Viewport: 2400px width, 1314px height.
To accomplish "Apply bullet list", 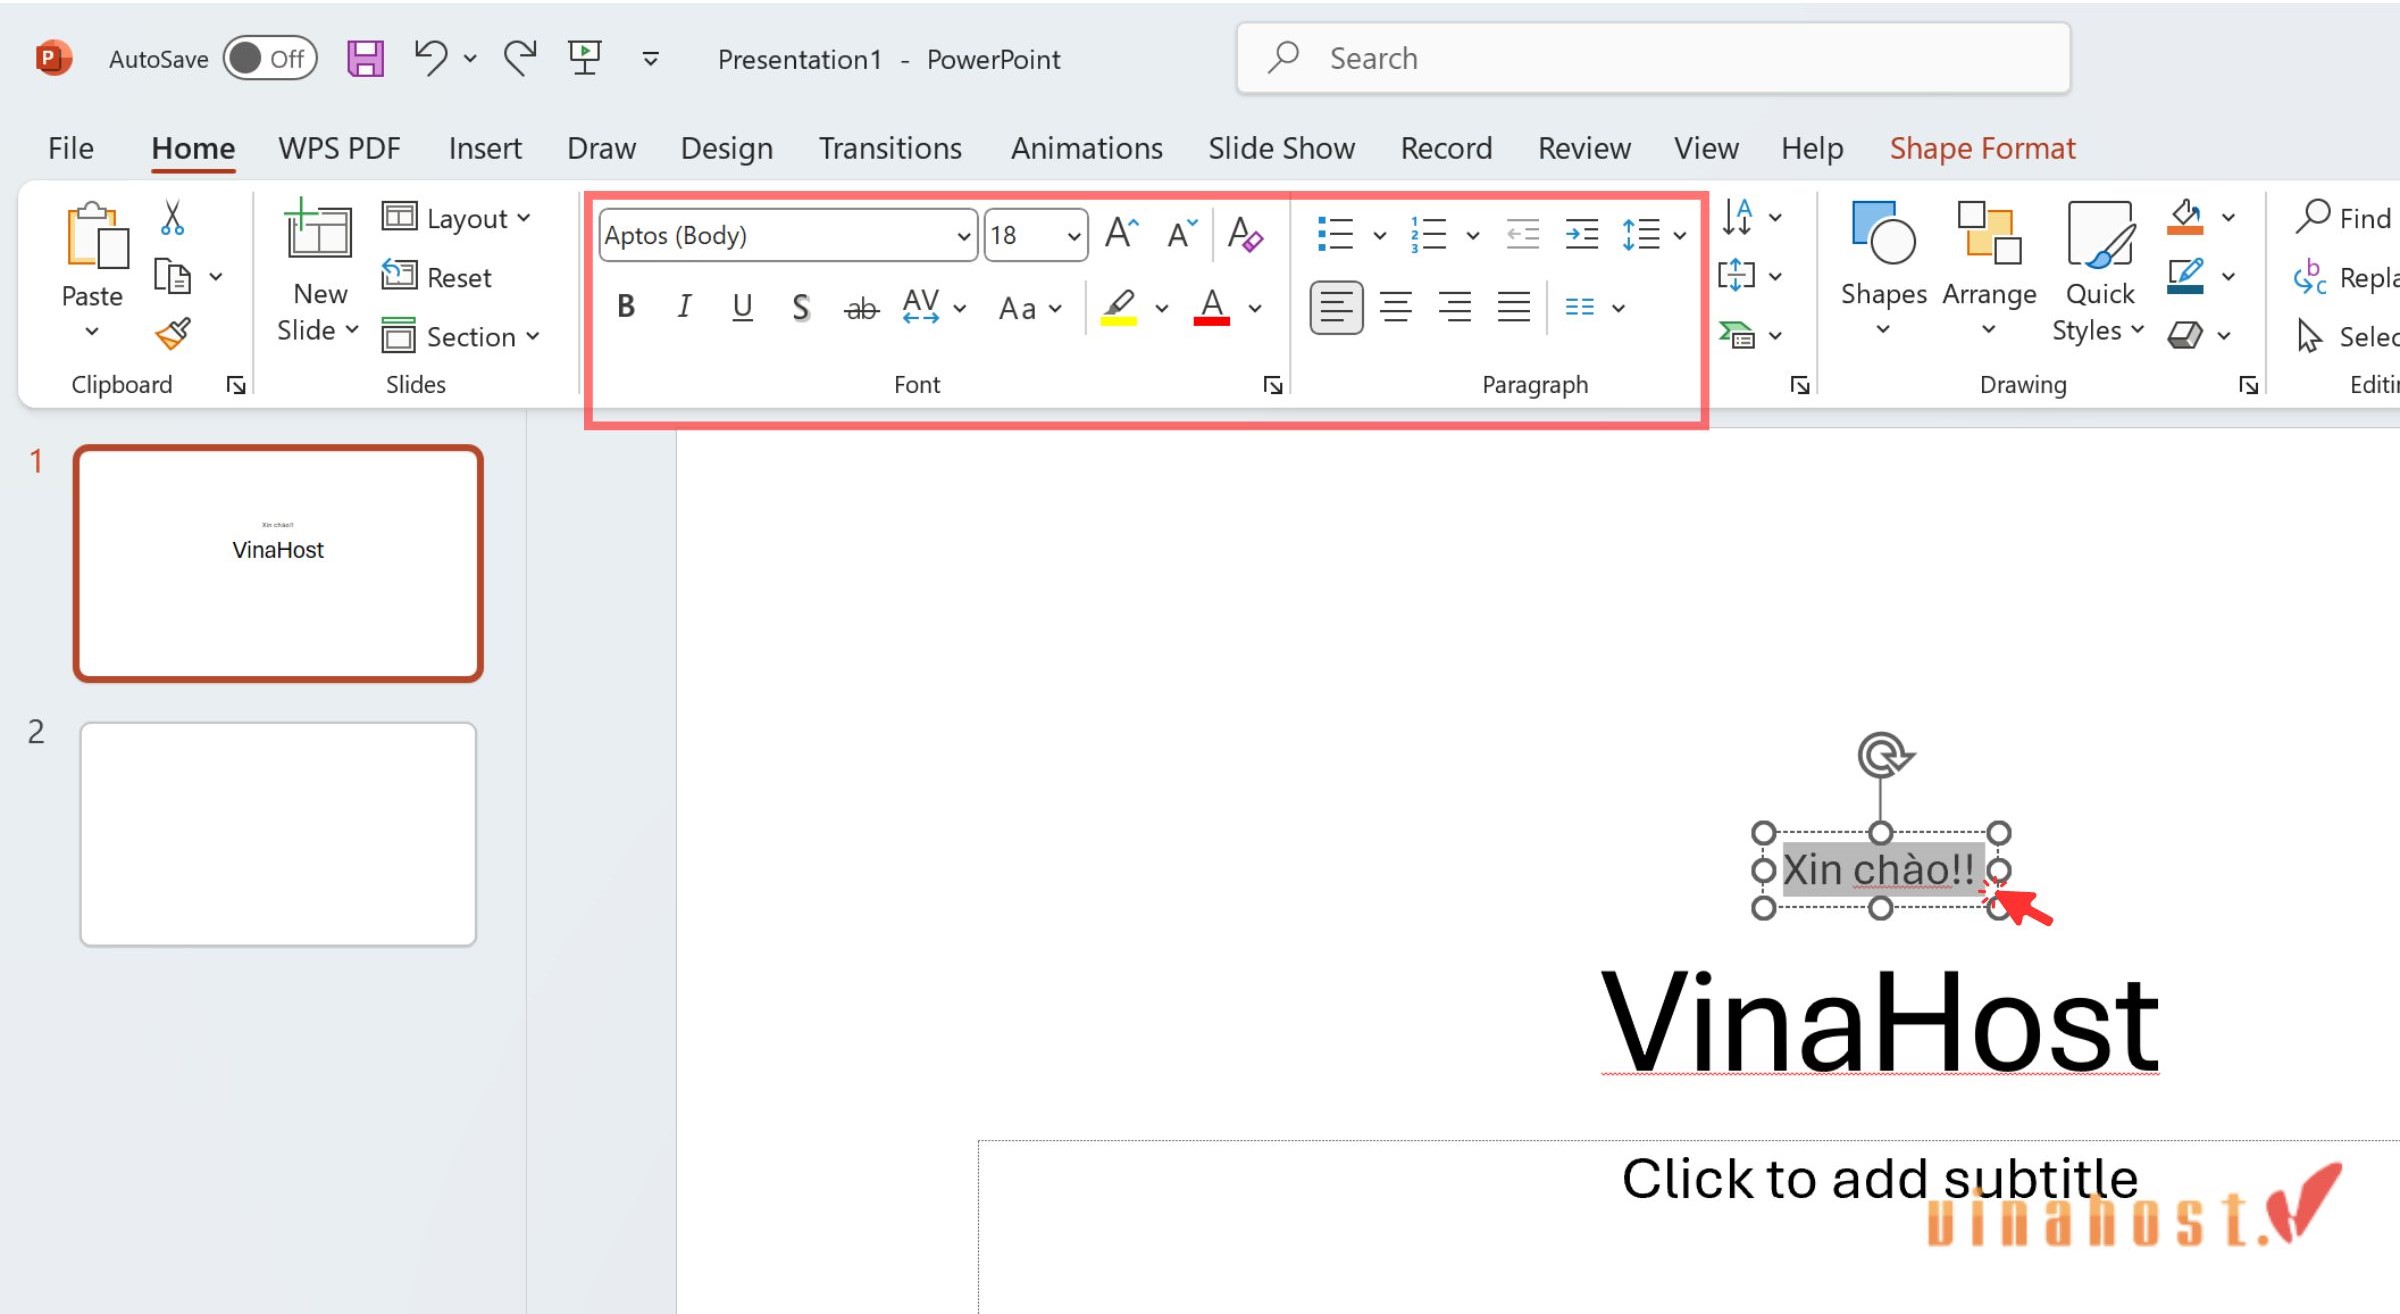I will tap(1335, 234).
